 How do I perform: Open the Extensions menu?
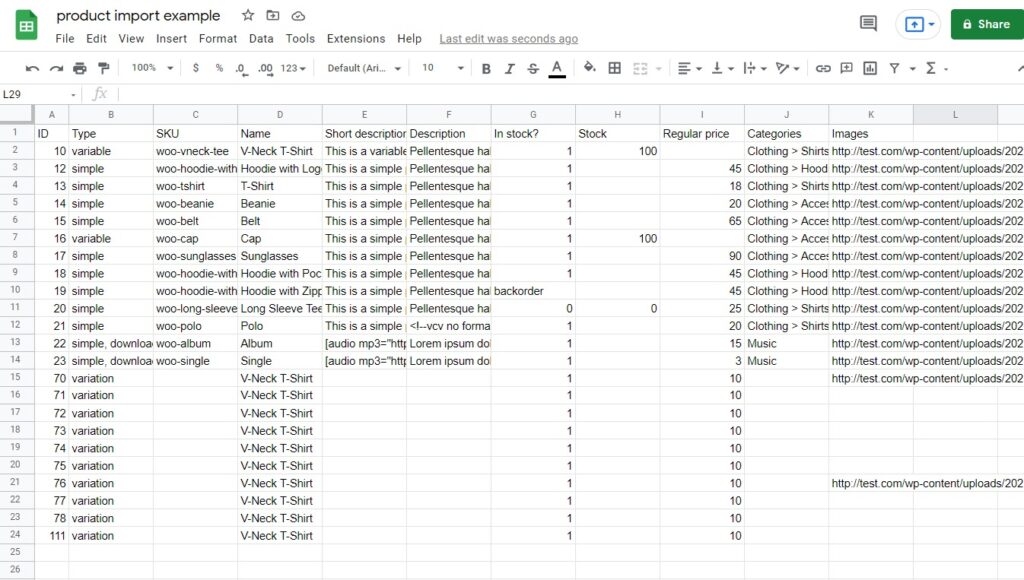click(x=355, y=39)
